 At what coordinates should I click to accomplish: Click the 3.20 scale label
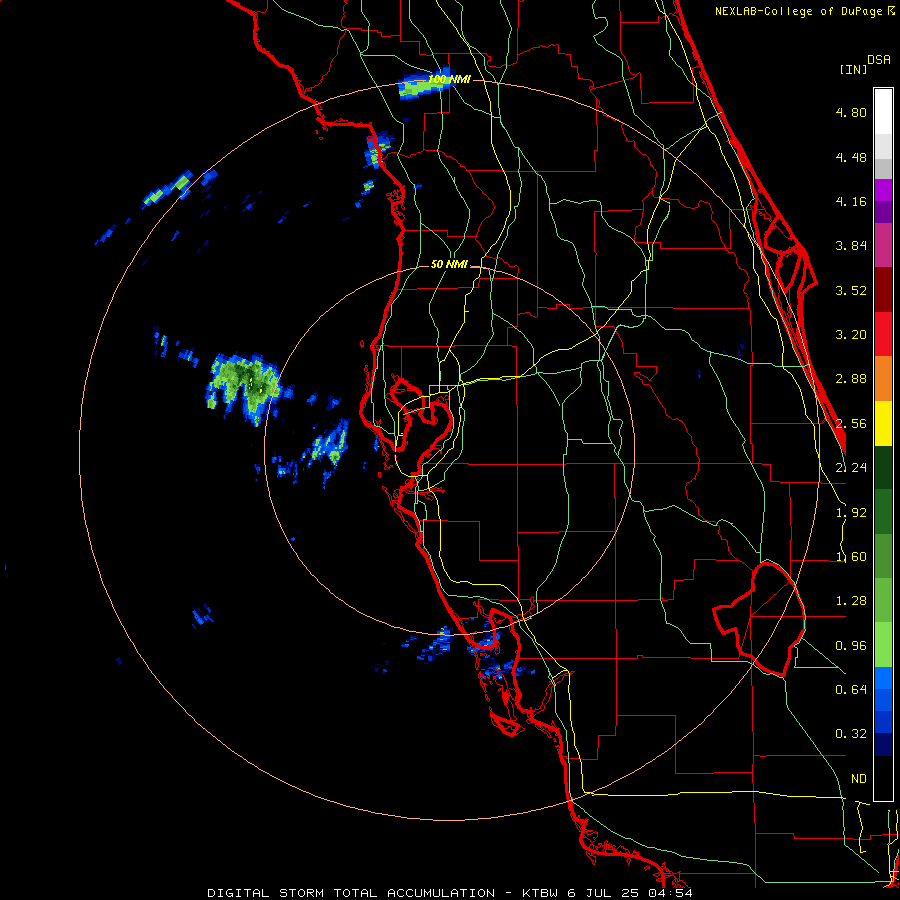pos(851,335)
